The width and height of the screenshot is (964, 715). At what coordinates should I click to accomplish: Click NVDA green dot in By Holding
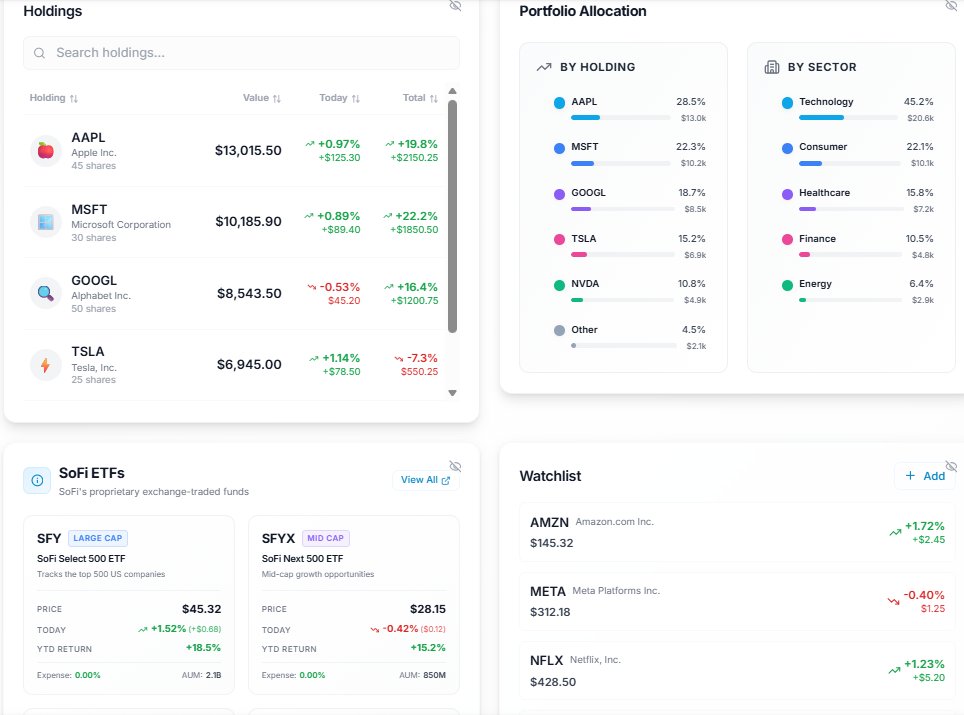point(559,285)
